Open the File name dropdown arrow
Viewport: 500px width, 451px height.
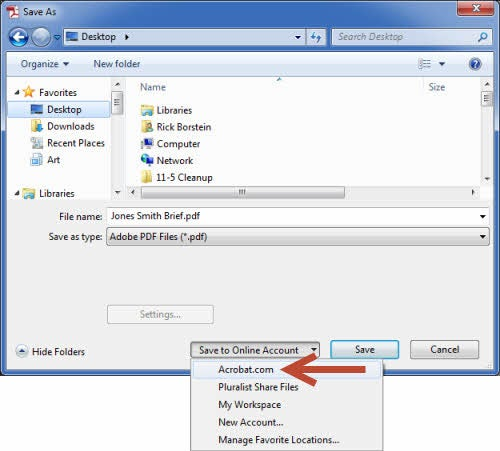coord(482,217)
